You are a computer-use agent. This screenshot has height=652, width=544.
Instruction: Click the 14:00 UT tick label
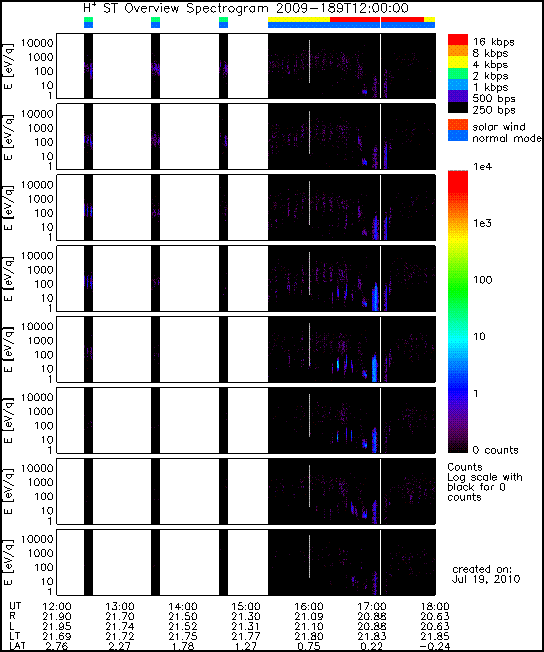click(x=183, y=606)
